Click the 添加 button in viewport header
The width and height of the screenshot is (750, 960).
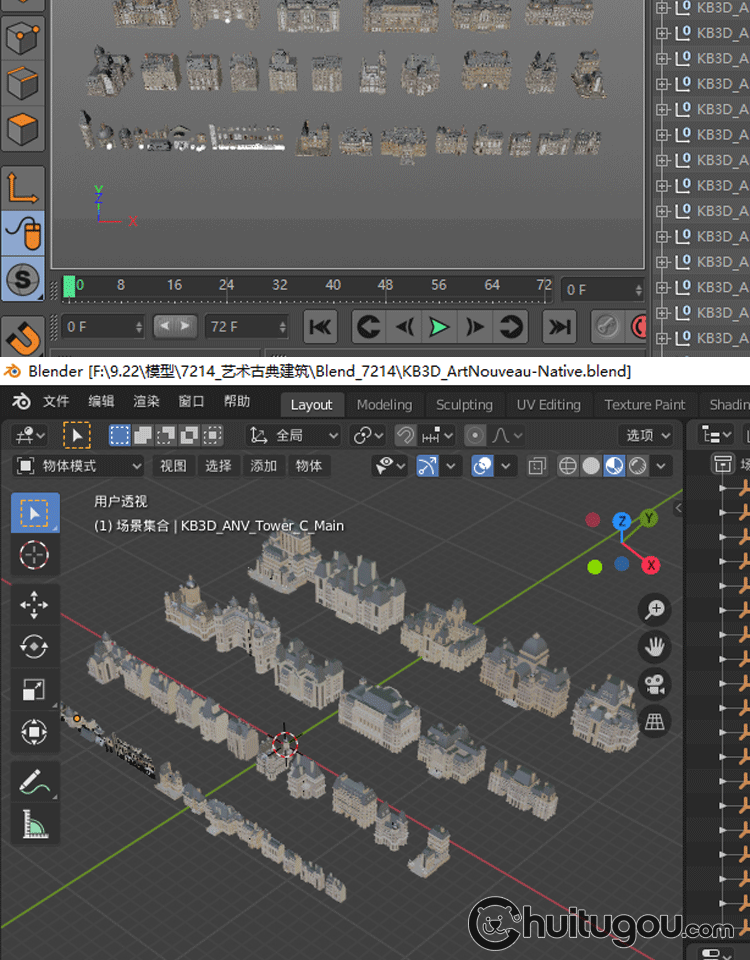pos(263,466)
